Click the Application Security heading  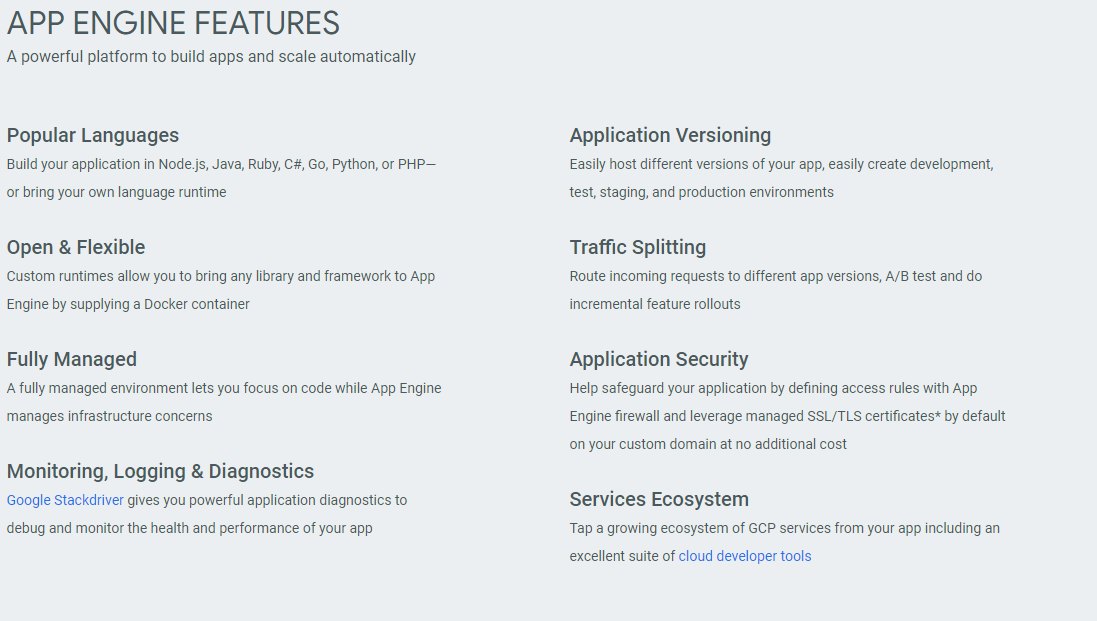point(659,359)
